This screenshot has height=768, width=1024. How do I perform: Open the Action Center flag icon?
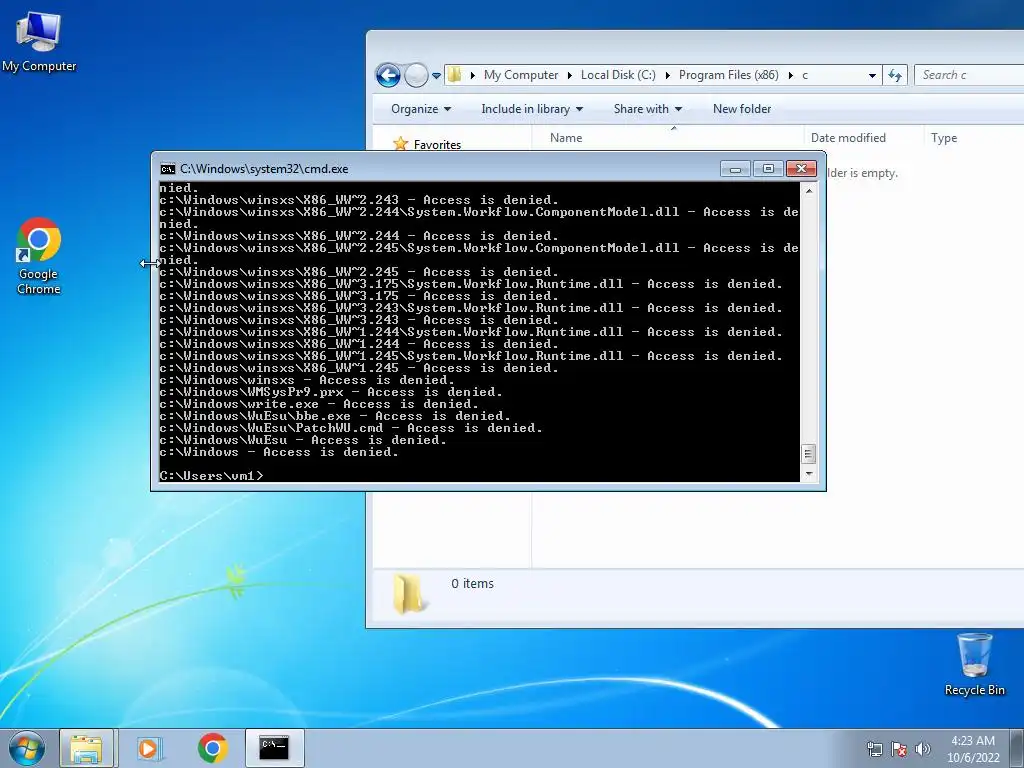899,749
